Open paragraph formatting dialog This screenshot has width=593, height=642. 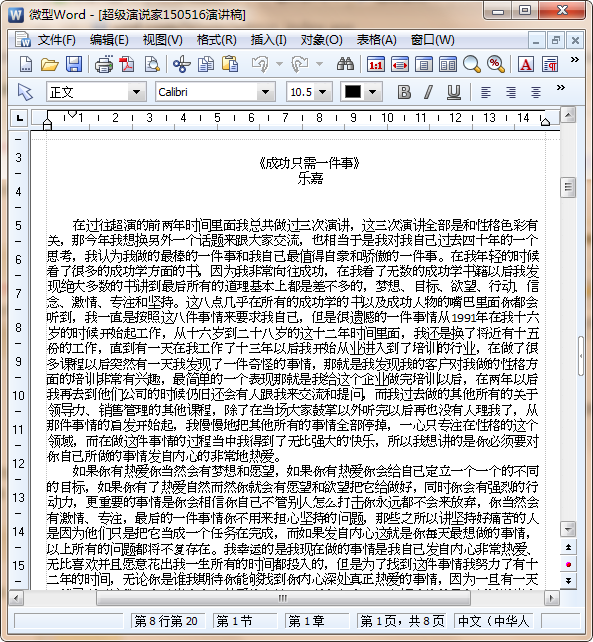[550, 64]
